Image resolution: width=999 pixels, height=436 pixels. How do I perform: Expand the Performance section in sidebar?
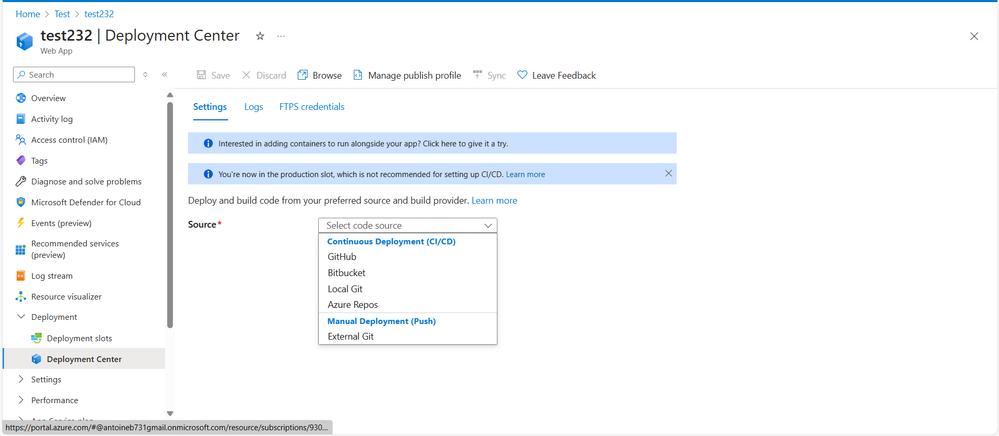(x=21, y=400)
